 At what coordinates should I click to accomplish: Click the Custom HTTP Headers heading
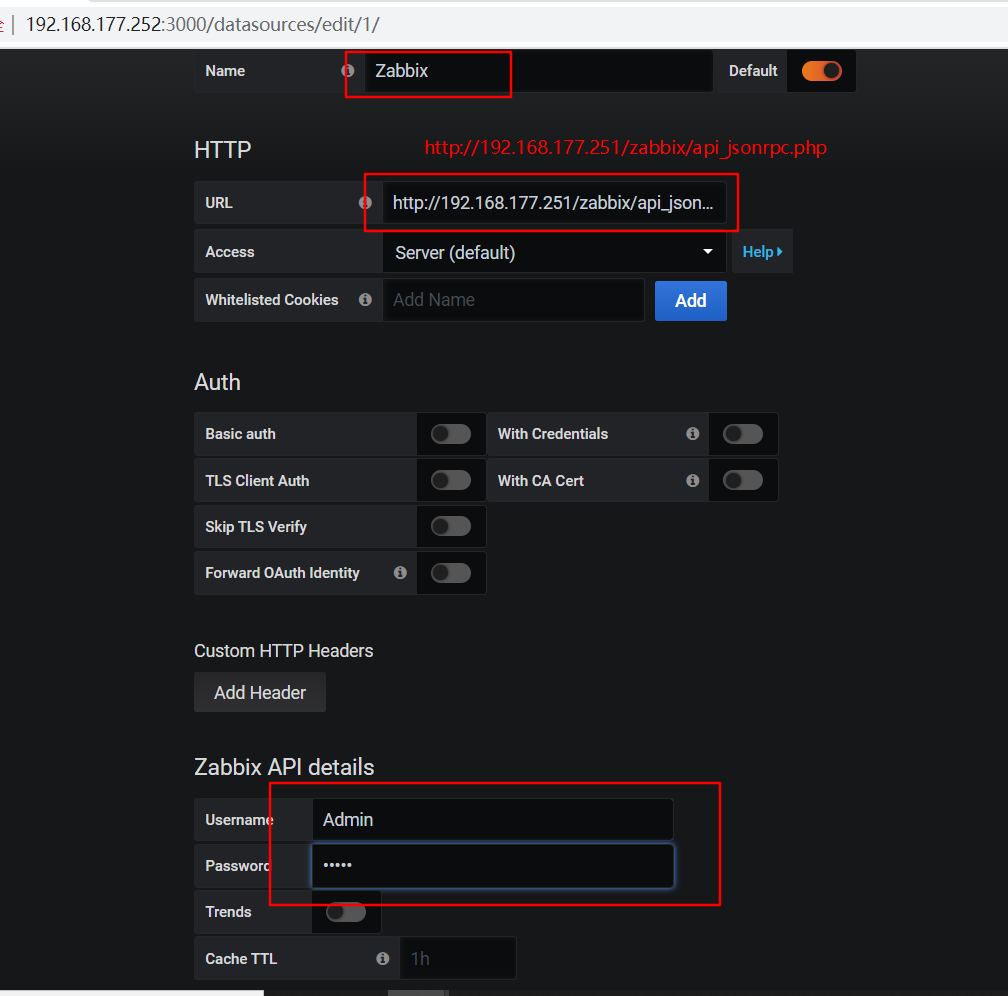[x=284, y=651]
